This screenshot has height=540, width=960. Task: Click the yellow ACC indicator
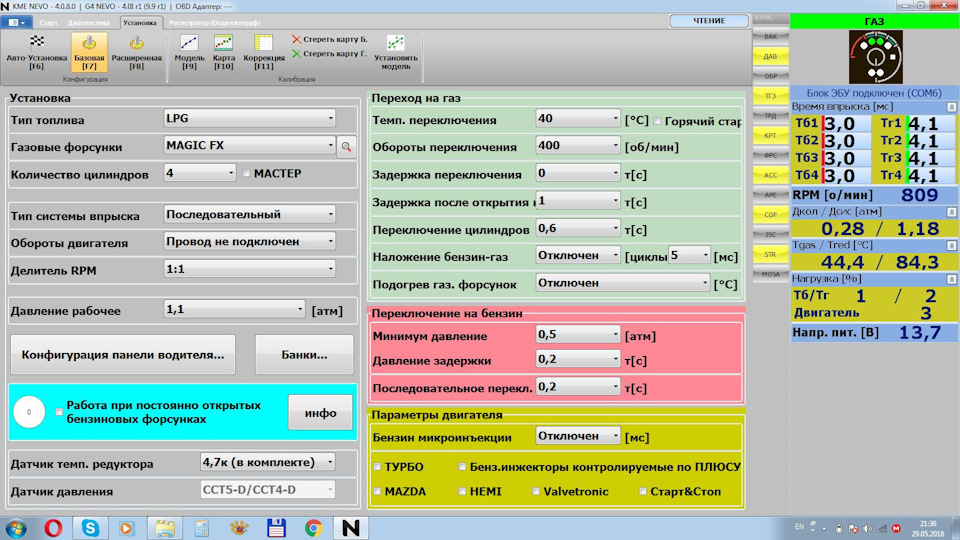(770, 175)
